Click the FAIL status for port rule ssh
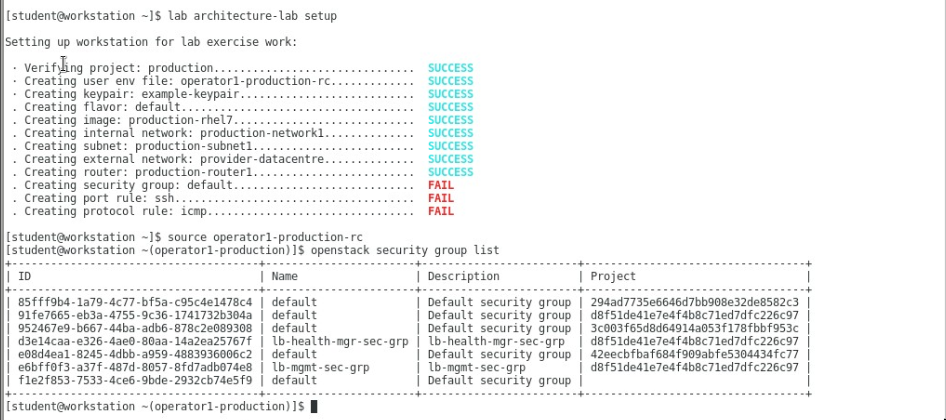946x420 pixels. pos(441,198)
